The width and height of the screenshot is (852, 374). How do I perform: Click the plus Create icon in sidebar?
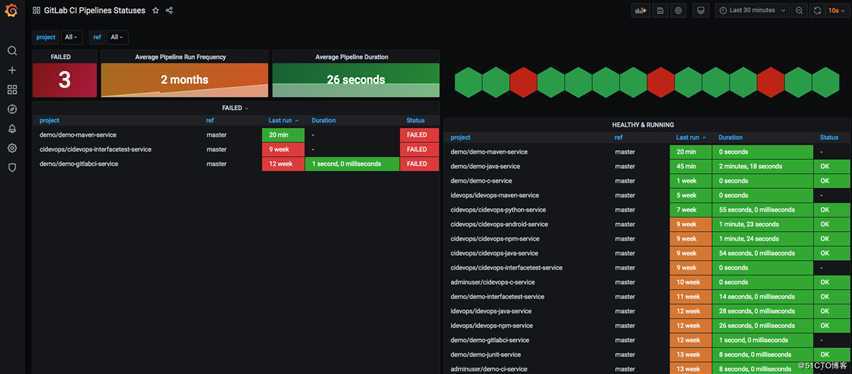pyautogui.click(x=12, y=70)
